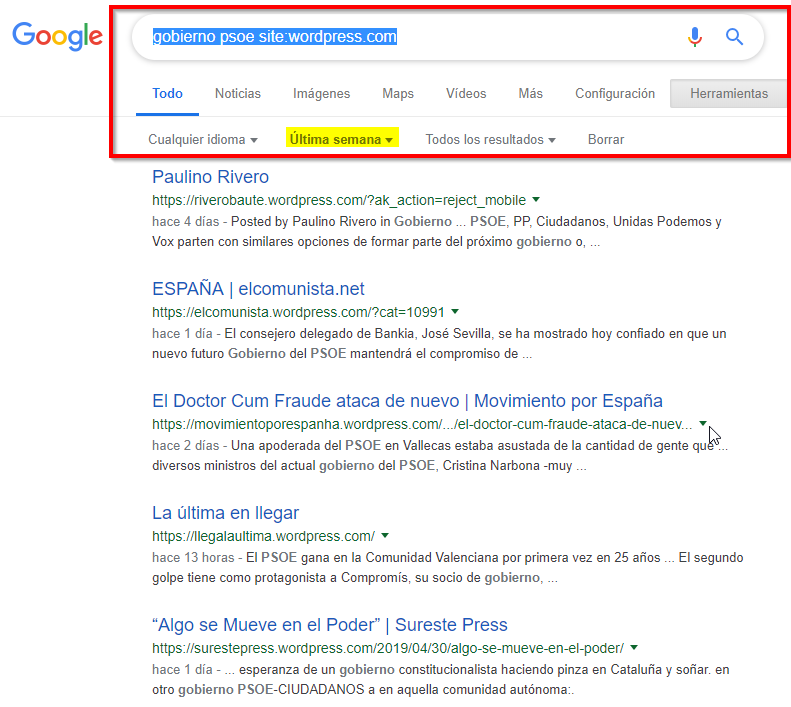This screenshot has width=791, height=707.
Task: Open arrow next to elcomunista.wordpress.com URL
Action: [455, 312]
